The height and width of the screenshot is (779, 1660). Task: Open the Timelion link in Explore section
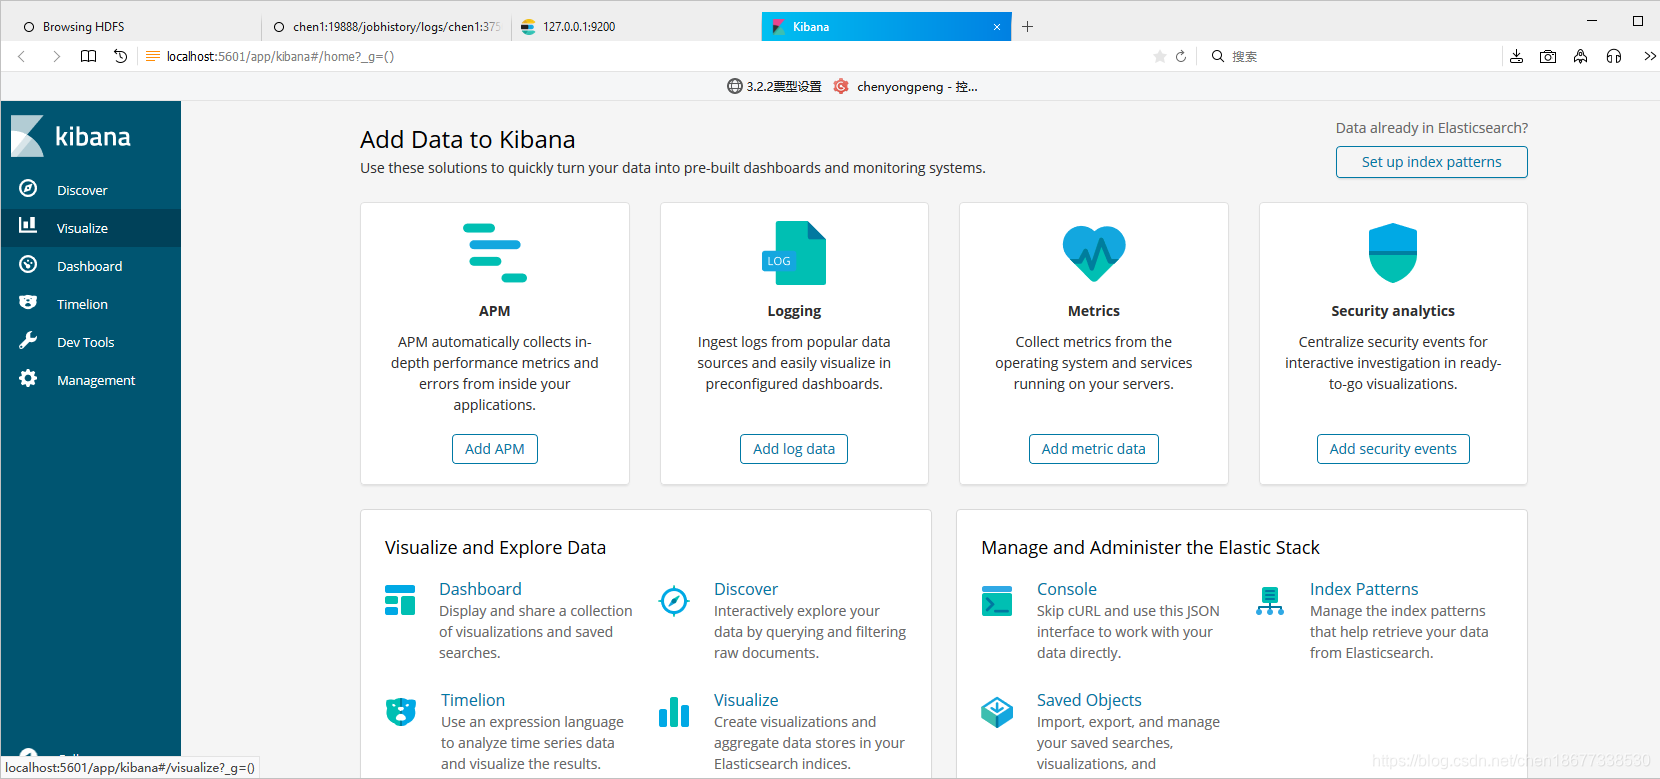473,700
